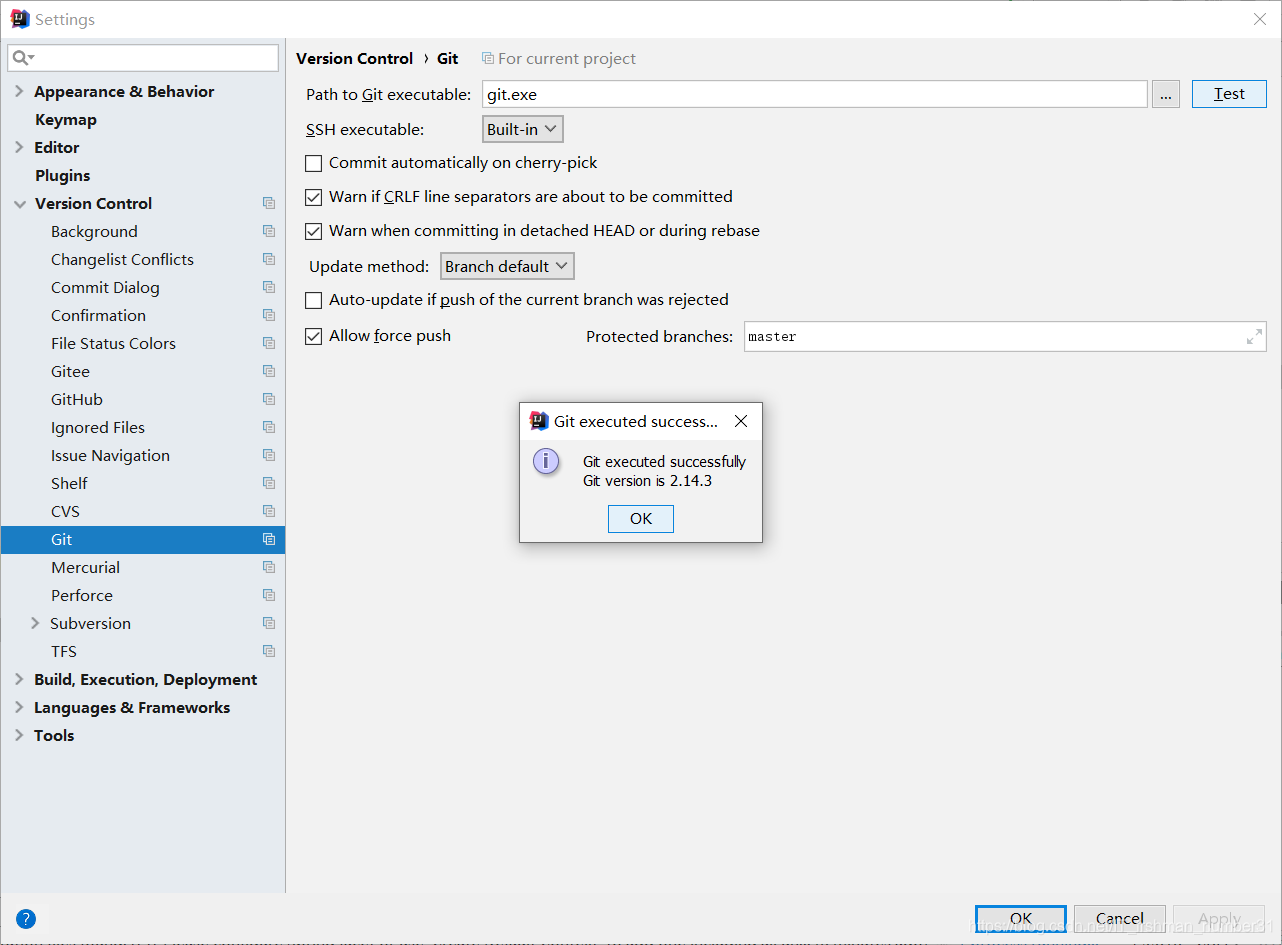Image resolution: width=1282 pixels, height=945 pixels.
Task: Click the per-project icon beside Issue Navigation
Action: point(269,455)
